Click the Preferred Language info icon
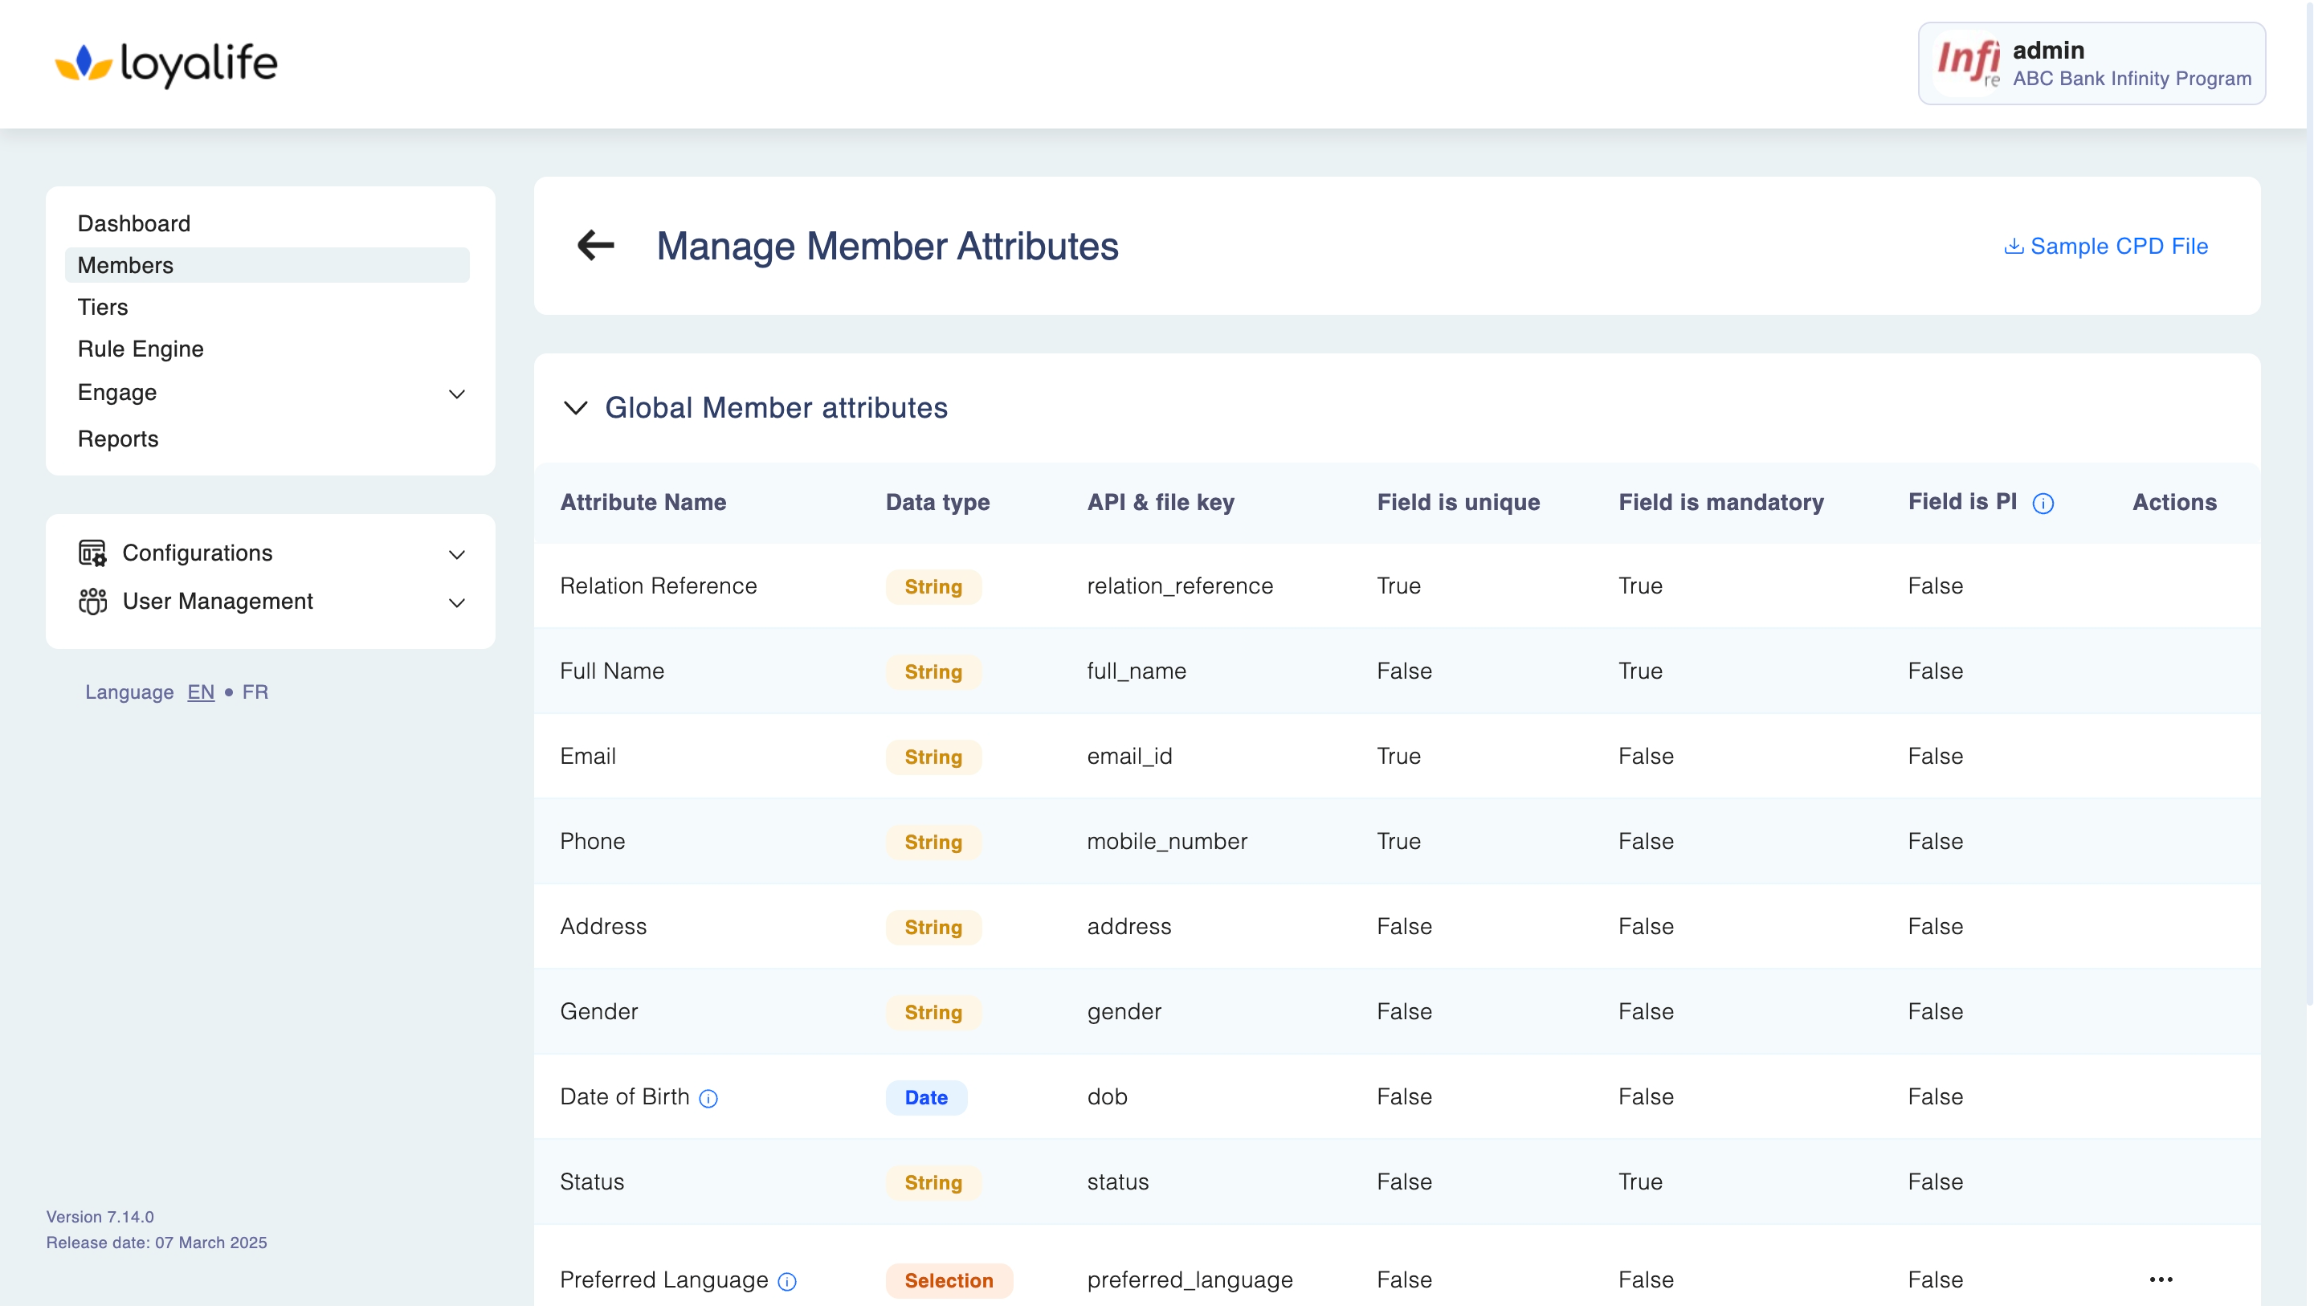Viewport: 2314px width, 1306px height. [787, 1281]
